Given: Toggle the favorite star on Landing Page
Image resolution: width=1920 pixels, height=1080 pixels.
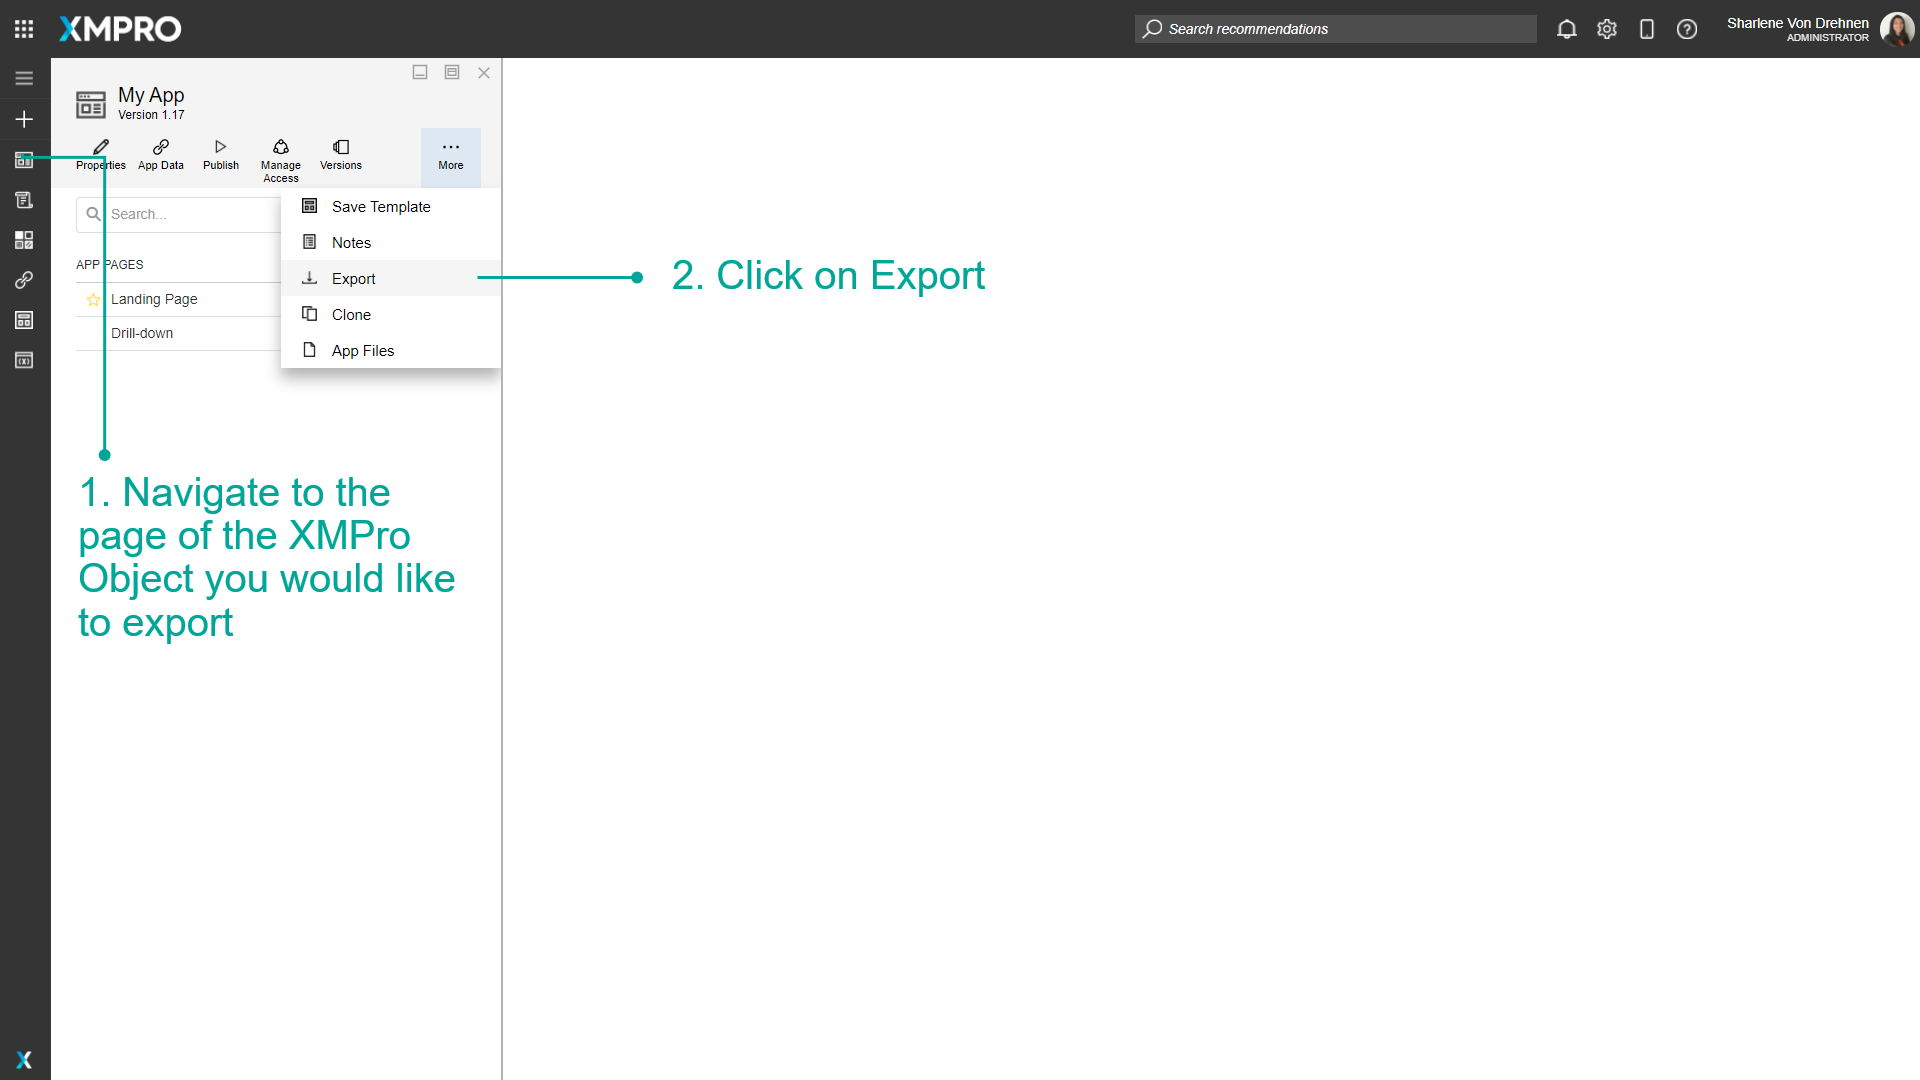Looking at the screenshot, I should coord(92,299).
